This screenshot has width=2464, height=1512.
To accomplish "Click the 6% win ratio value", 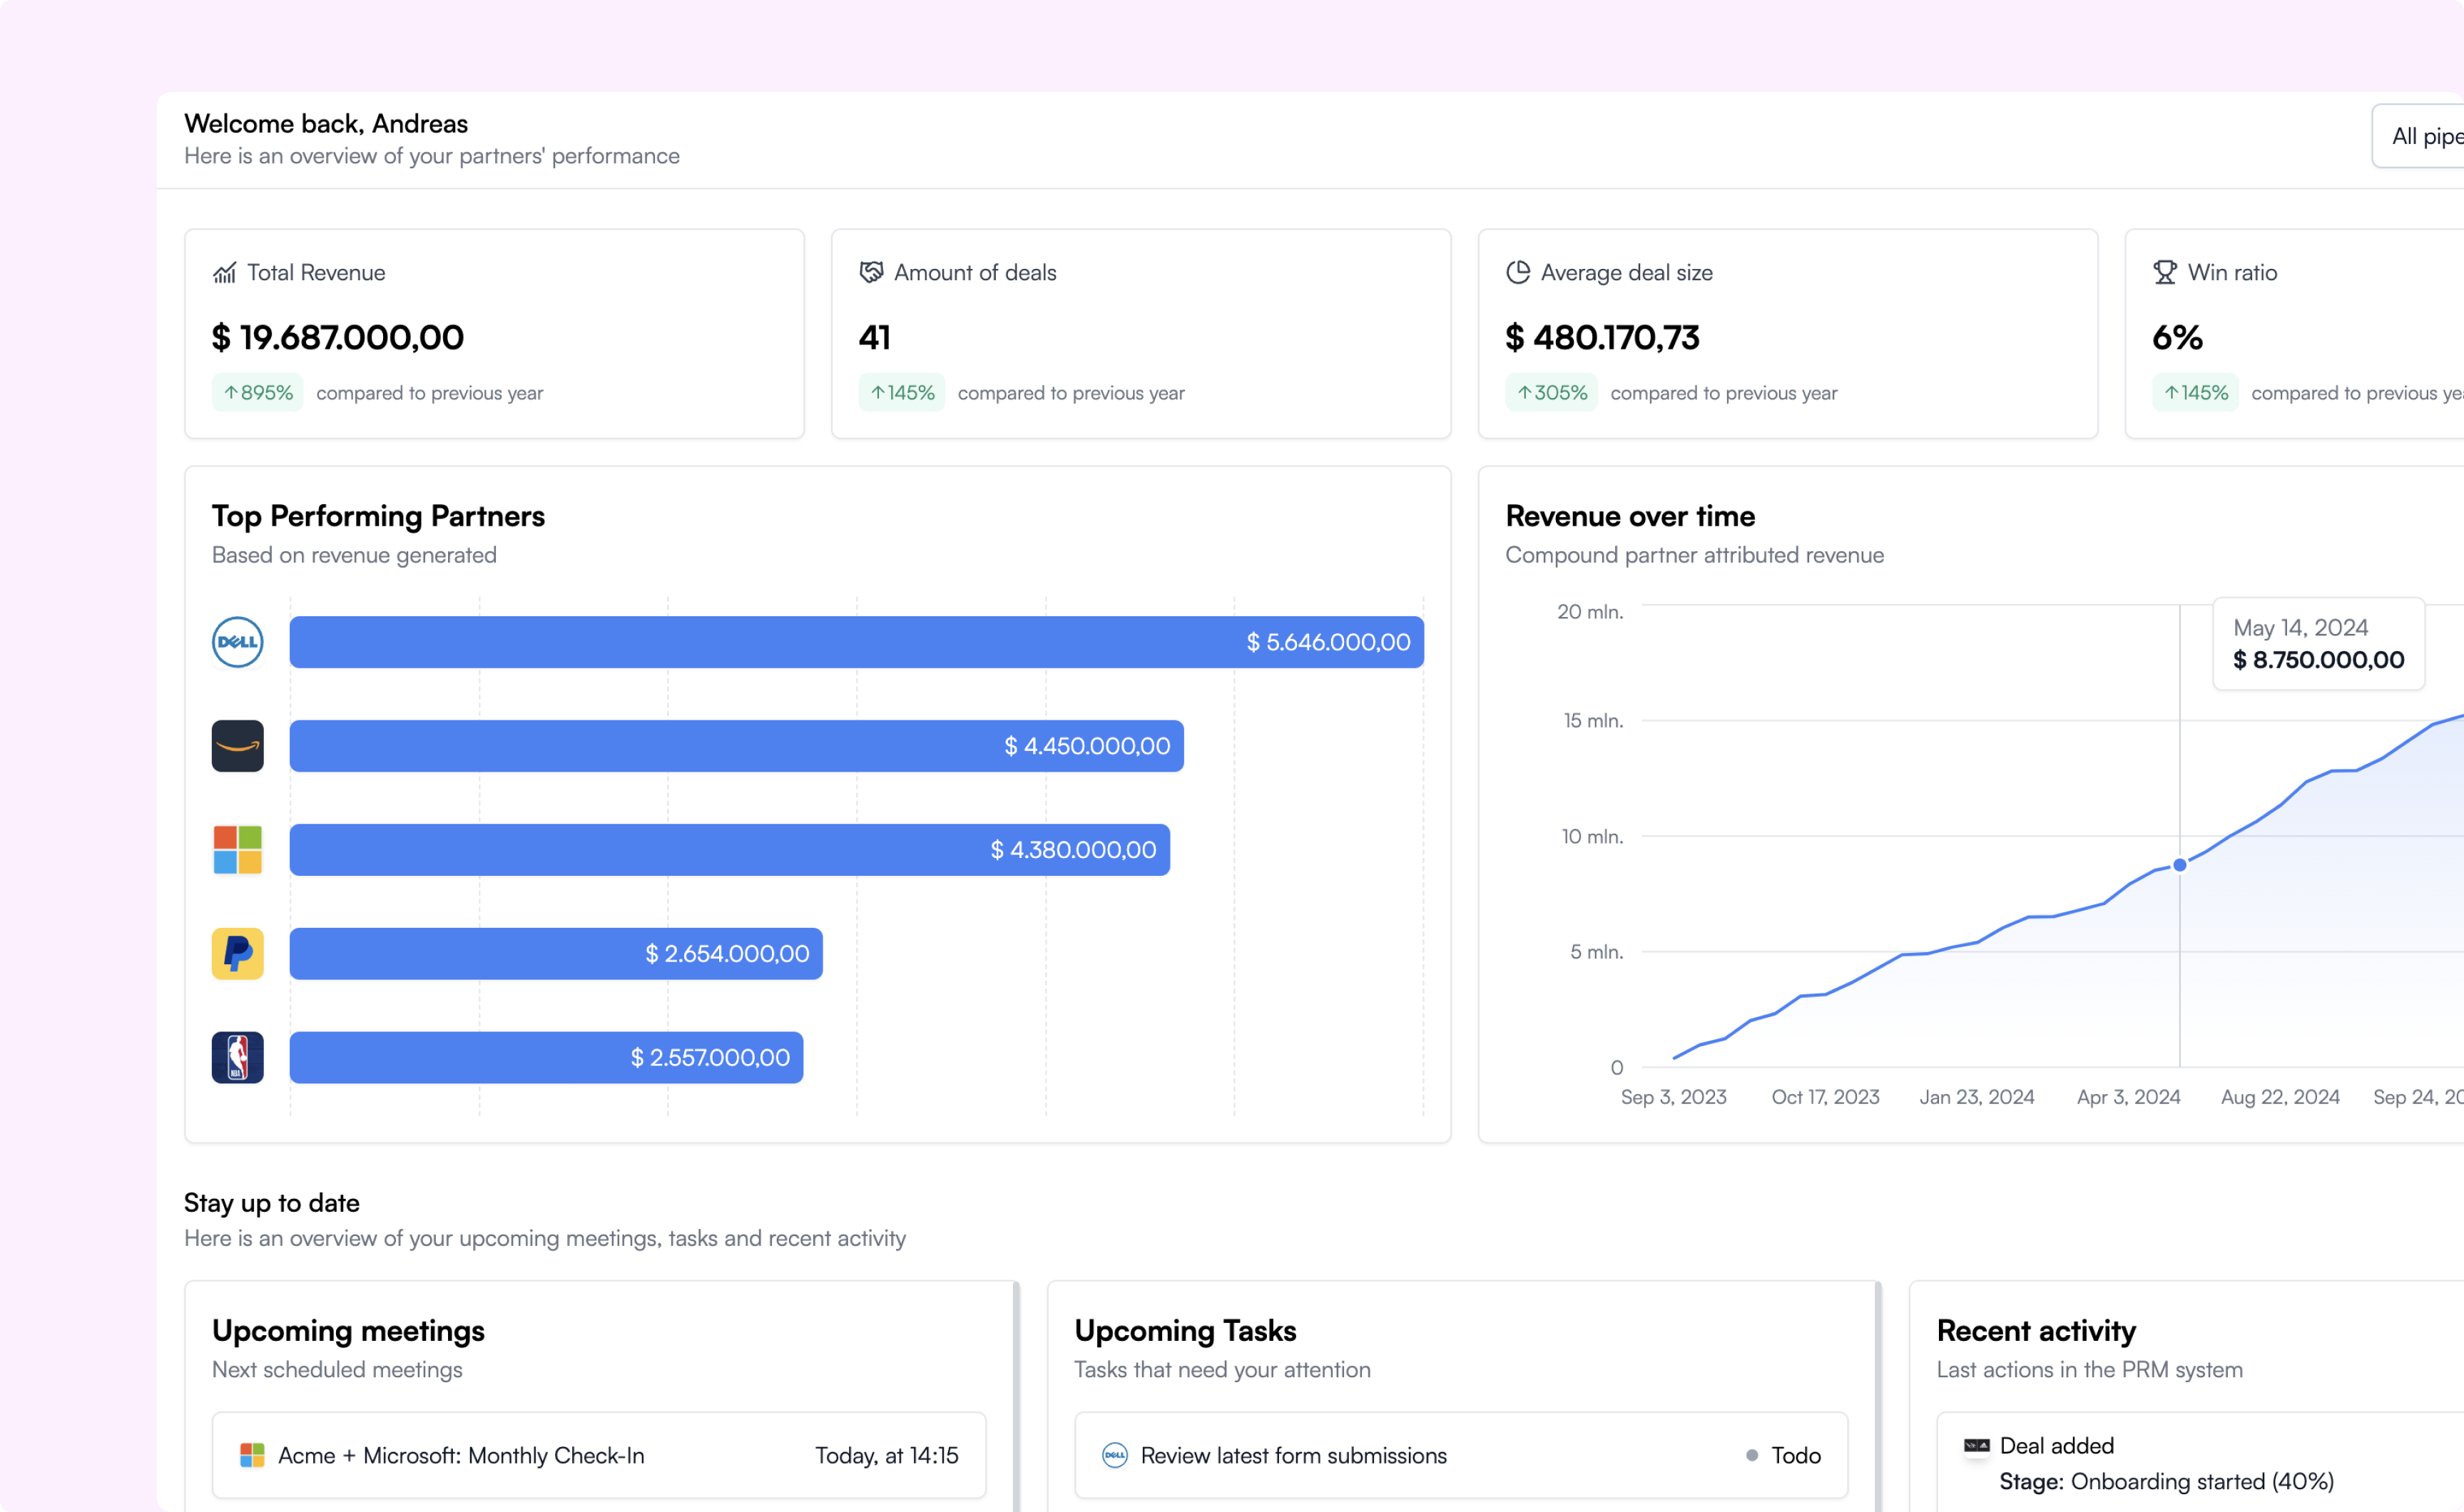I will click(2178, 338).
